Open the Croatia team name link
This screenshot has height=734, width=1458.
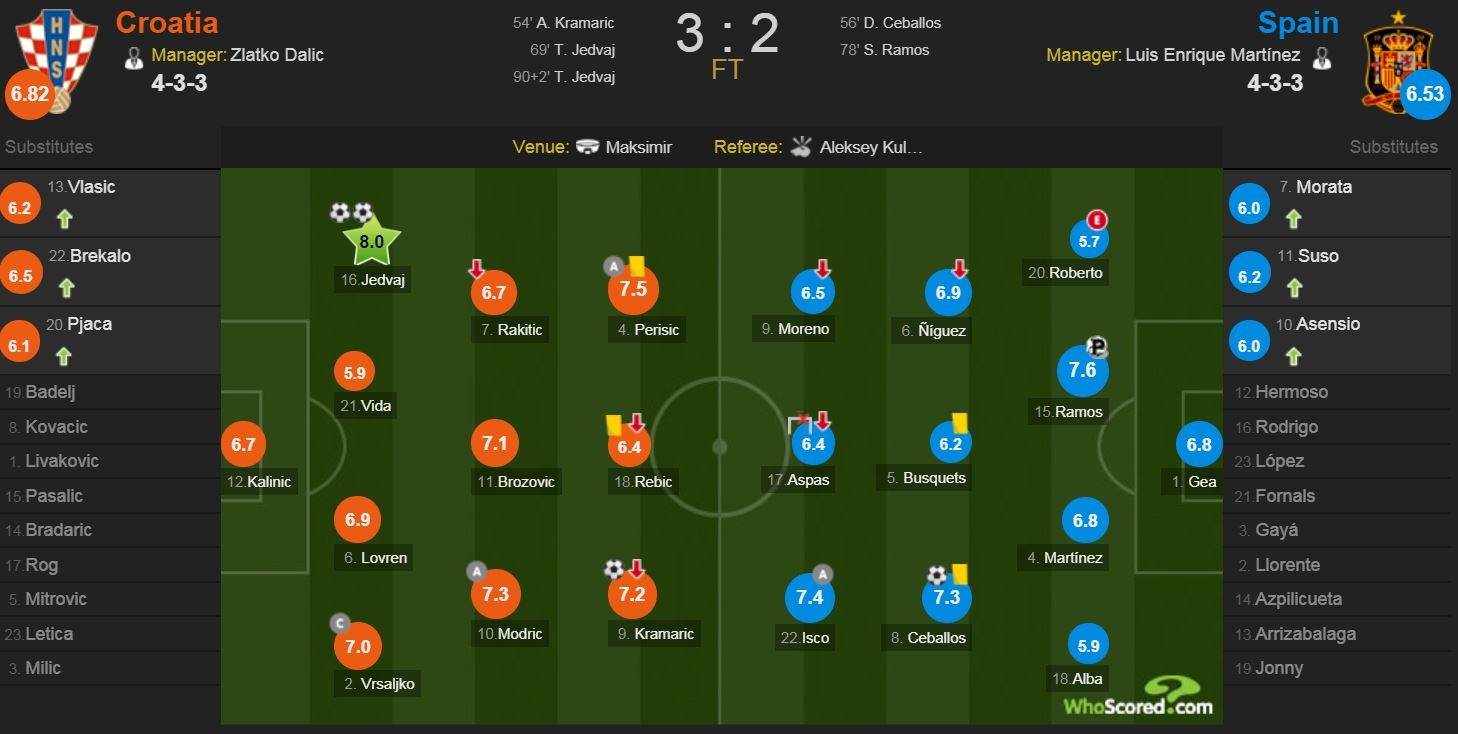[166, 22]
